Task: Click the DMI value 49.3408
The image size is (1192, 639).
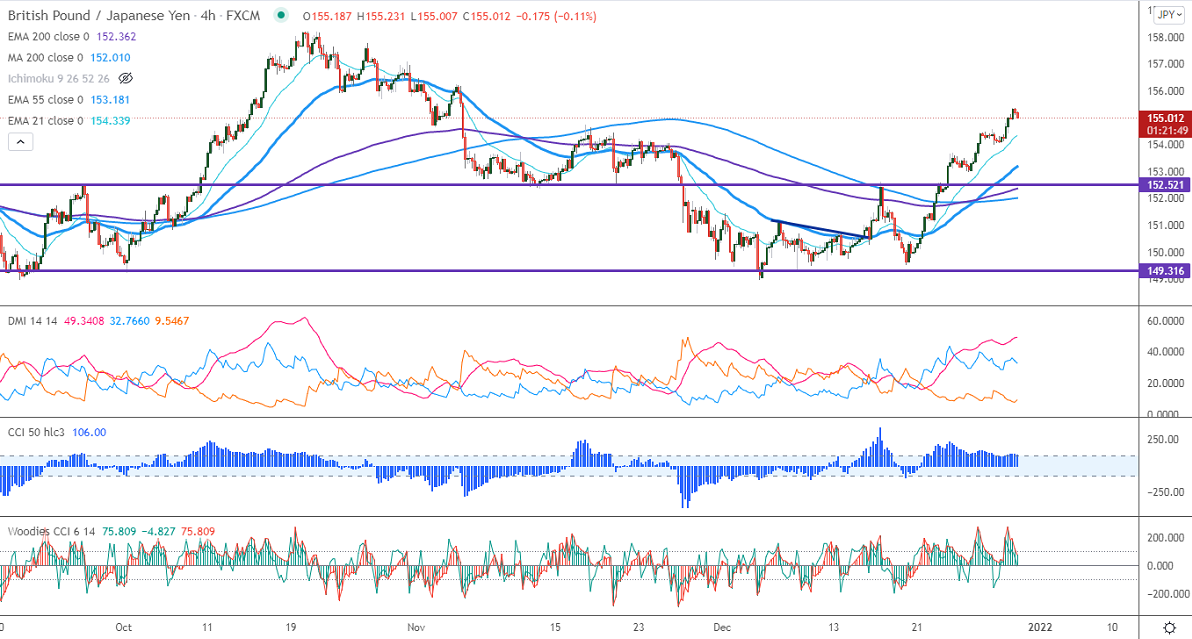Action: [84, 321]
